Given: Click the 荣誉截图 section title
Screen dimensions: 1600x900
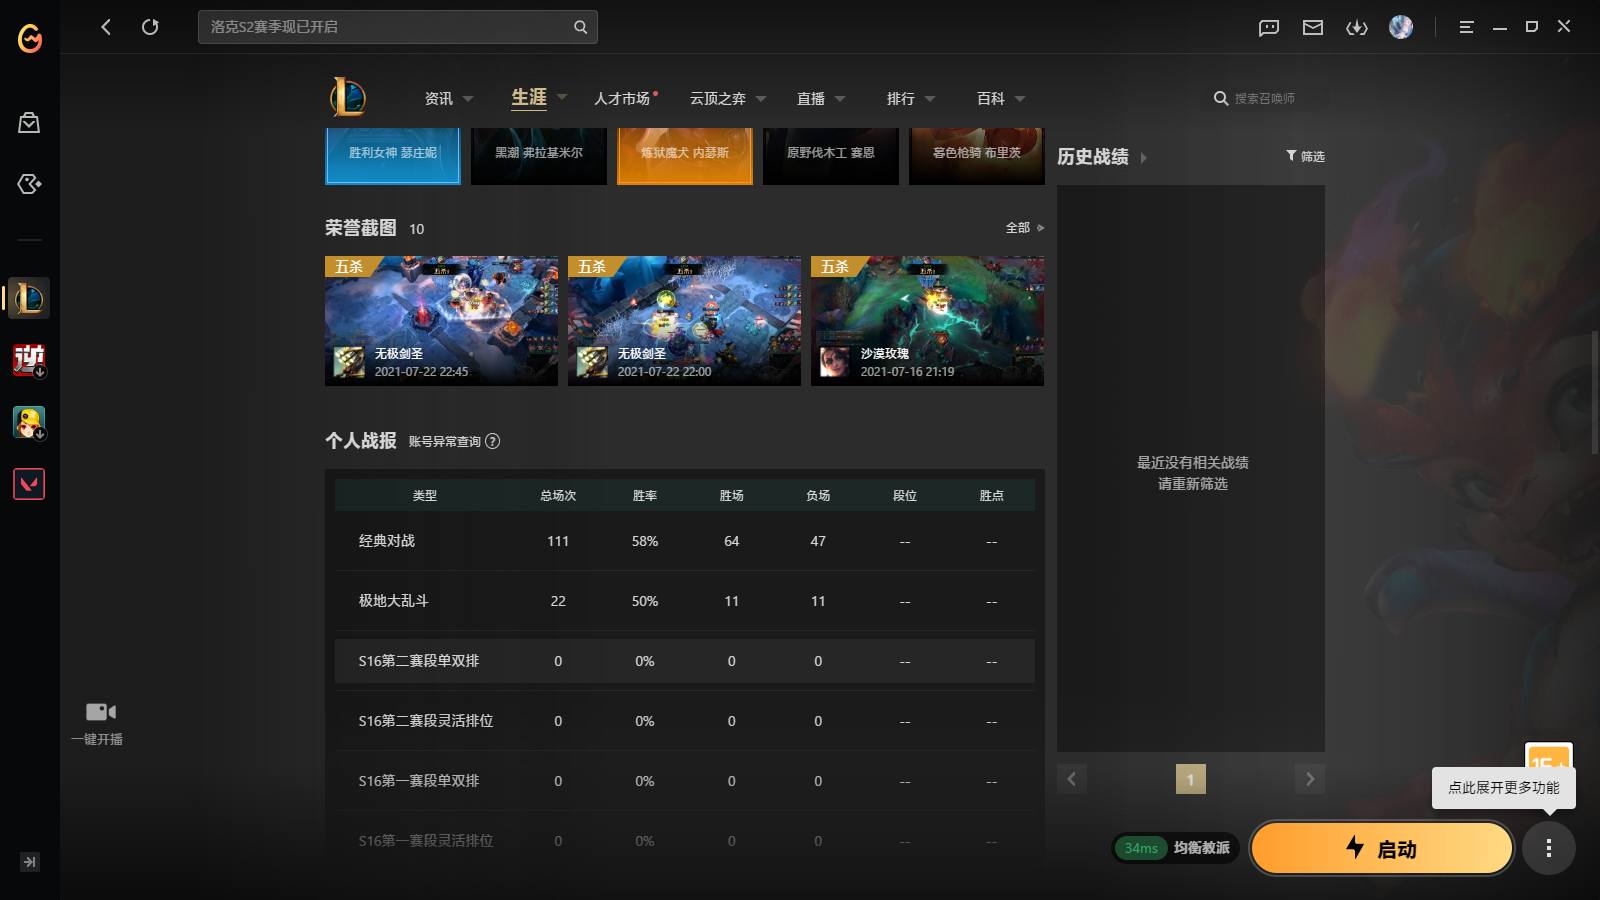Looking at the screenshot, I should tap(361, 228).
